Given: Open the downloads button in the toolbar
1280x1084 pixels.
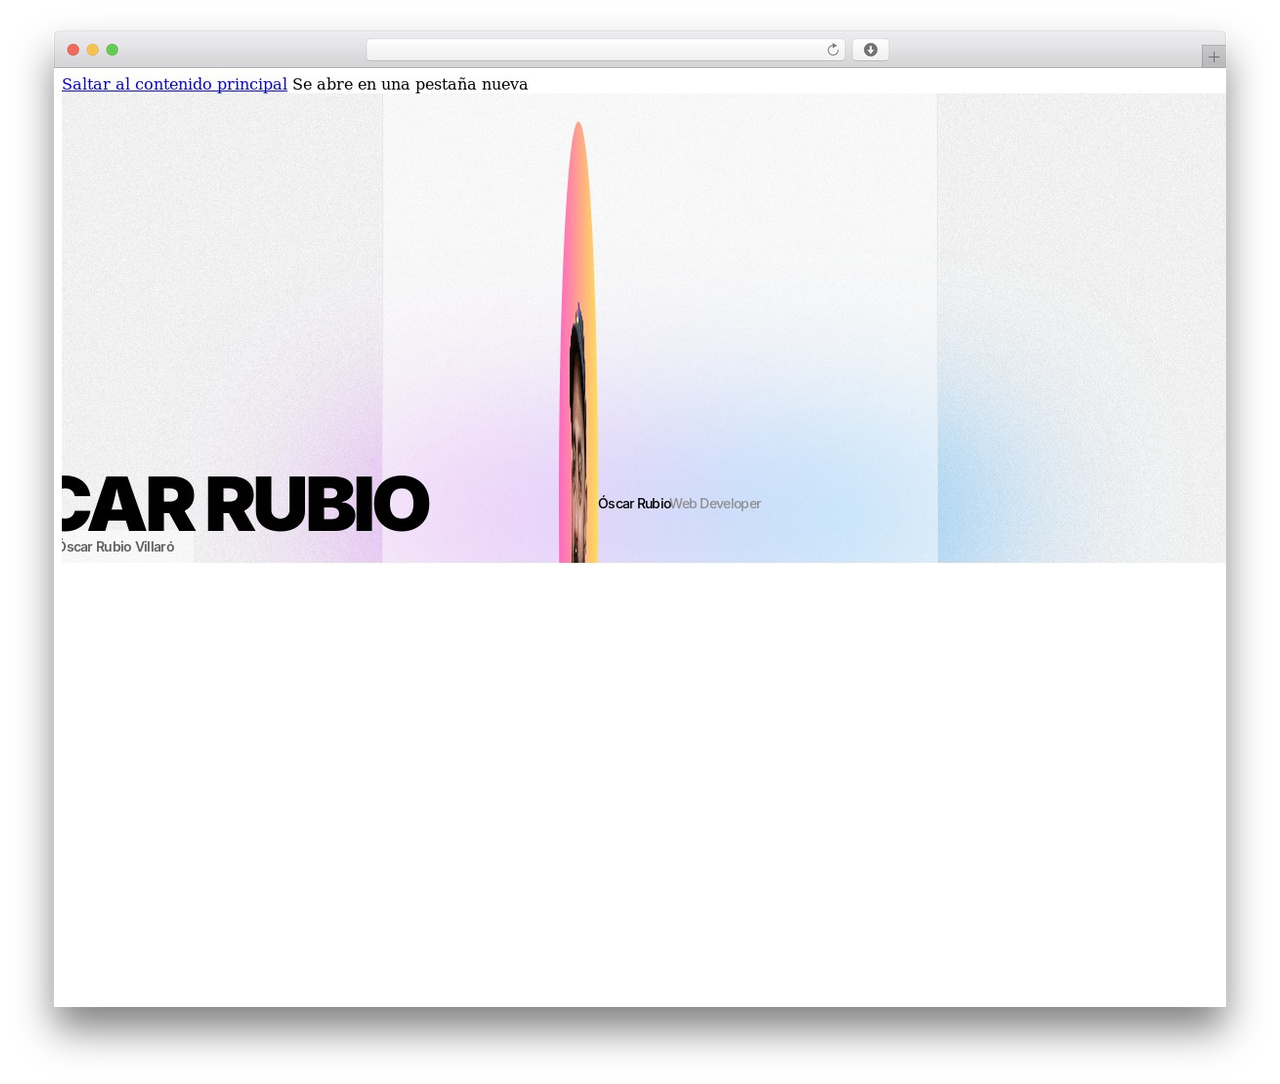Looking at the screenshot, I should [870, 50].
